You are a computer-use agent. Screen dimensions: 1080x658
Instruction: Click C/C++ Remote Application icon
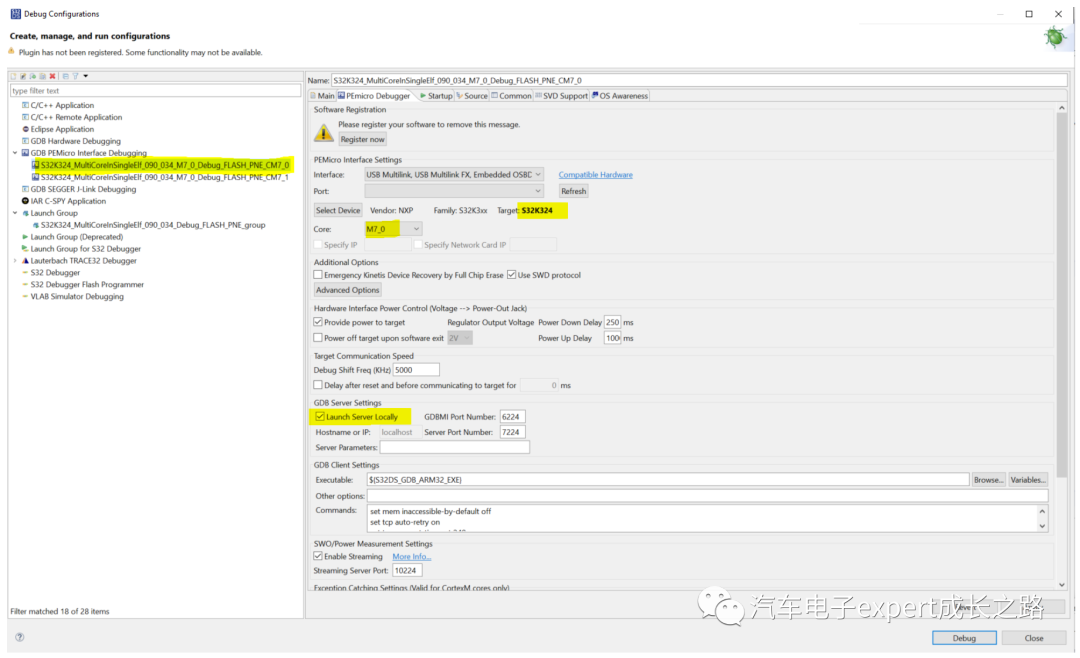(x=25, y=117)
